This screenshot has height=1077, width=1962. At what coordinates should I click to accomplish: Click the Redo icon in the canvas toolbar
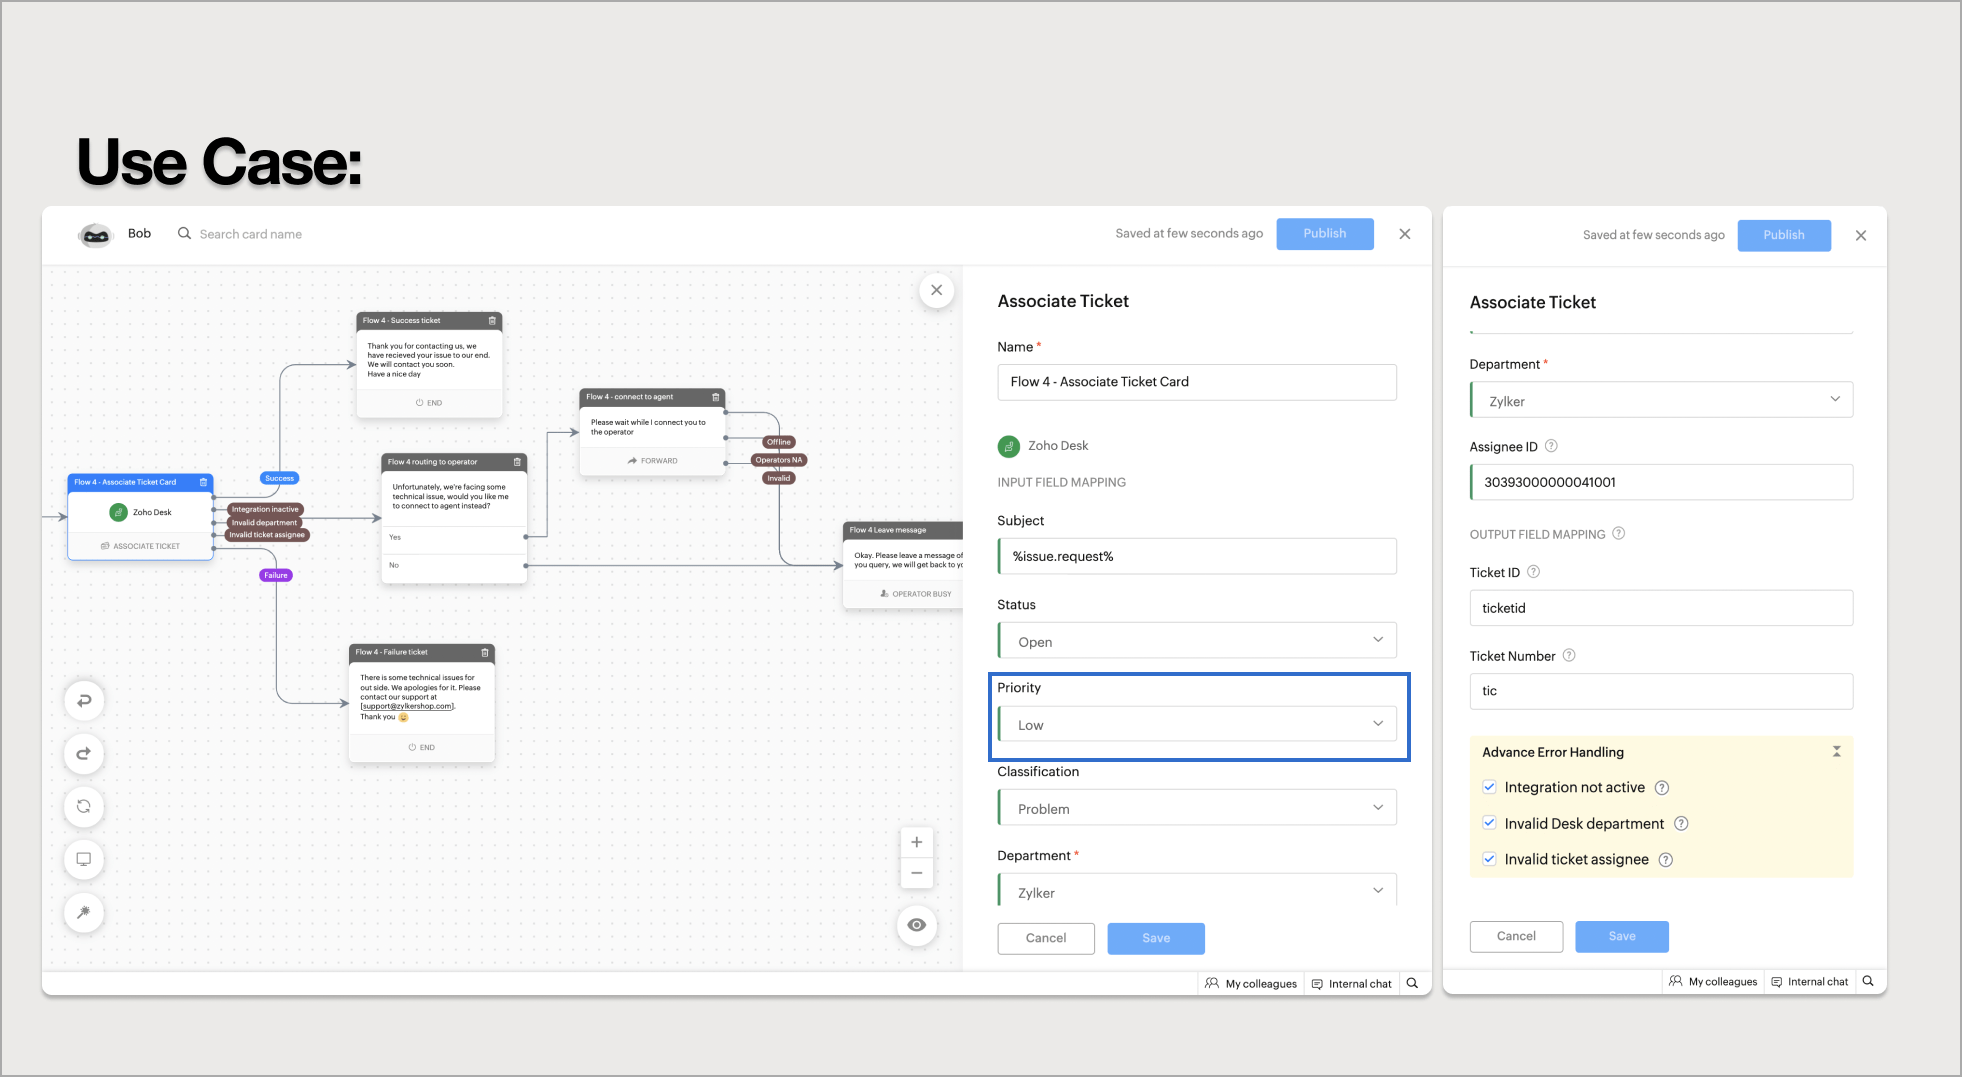click(84, 754)
